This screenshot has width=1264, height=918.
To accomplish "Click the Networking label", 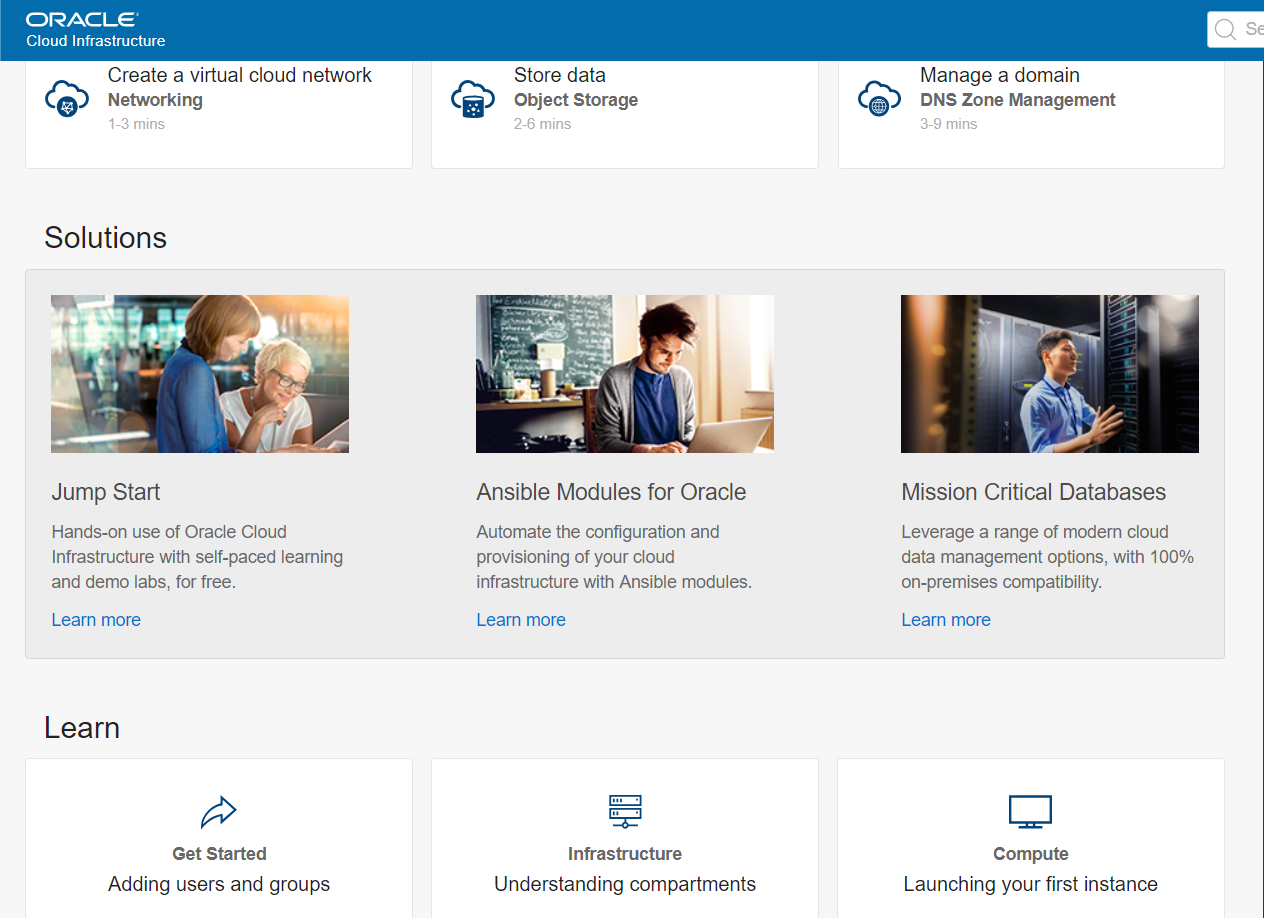I will (155, 100).
